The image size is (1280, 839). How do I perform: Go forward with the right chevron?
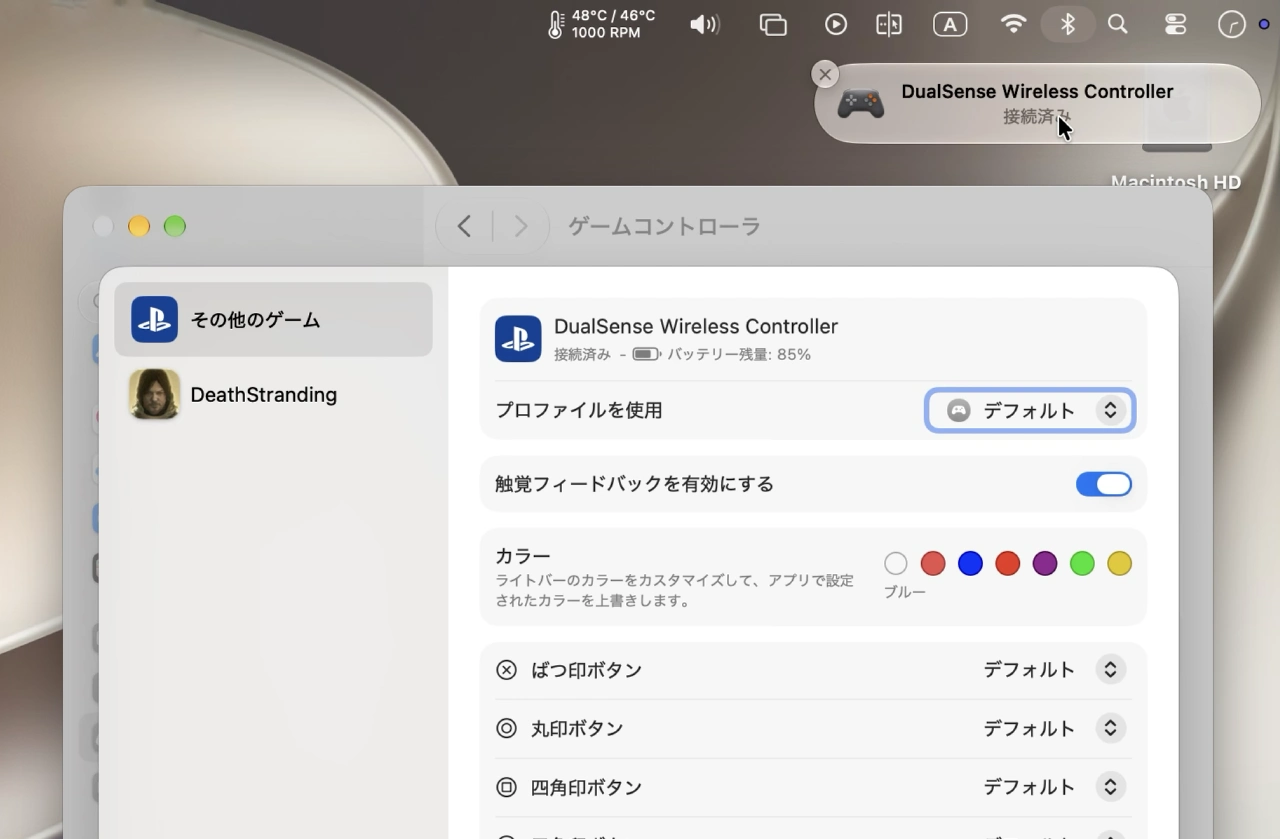pyautogui.click(x=520, y=227)
